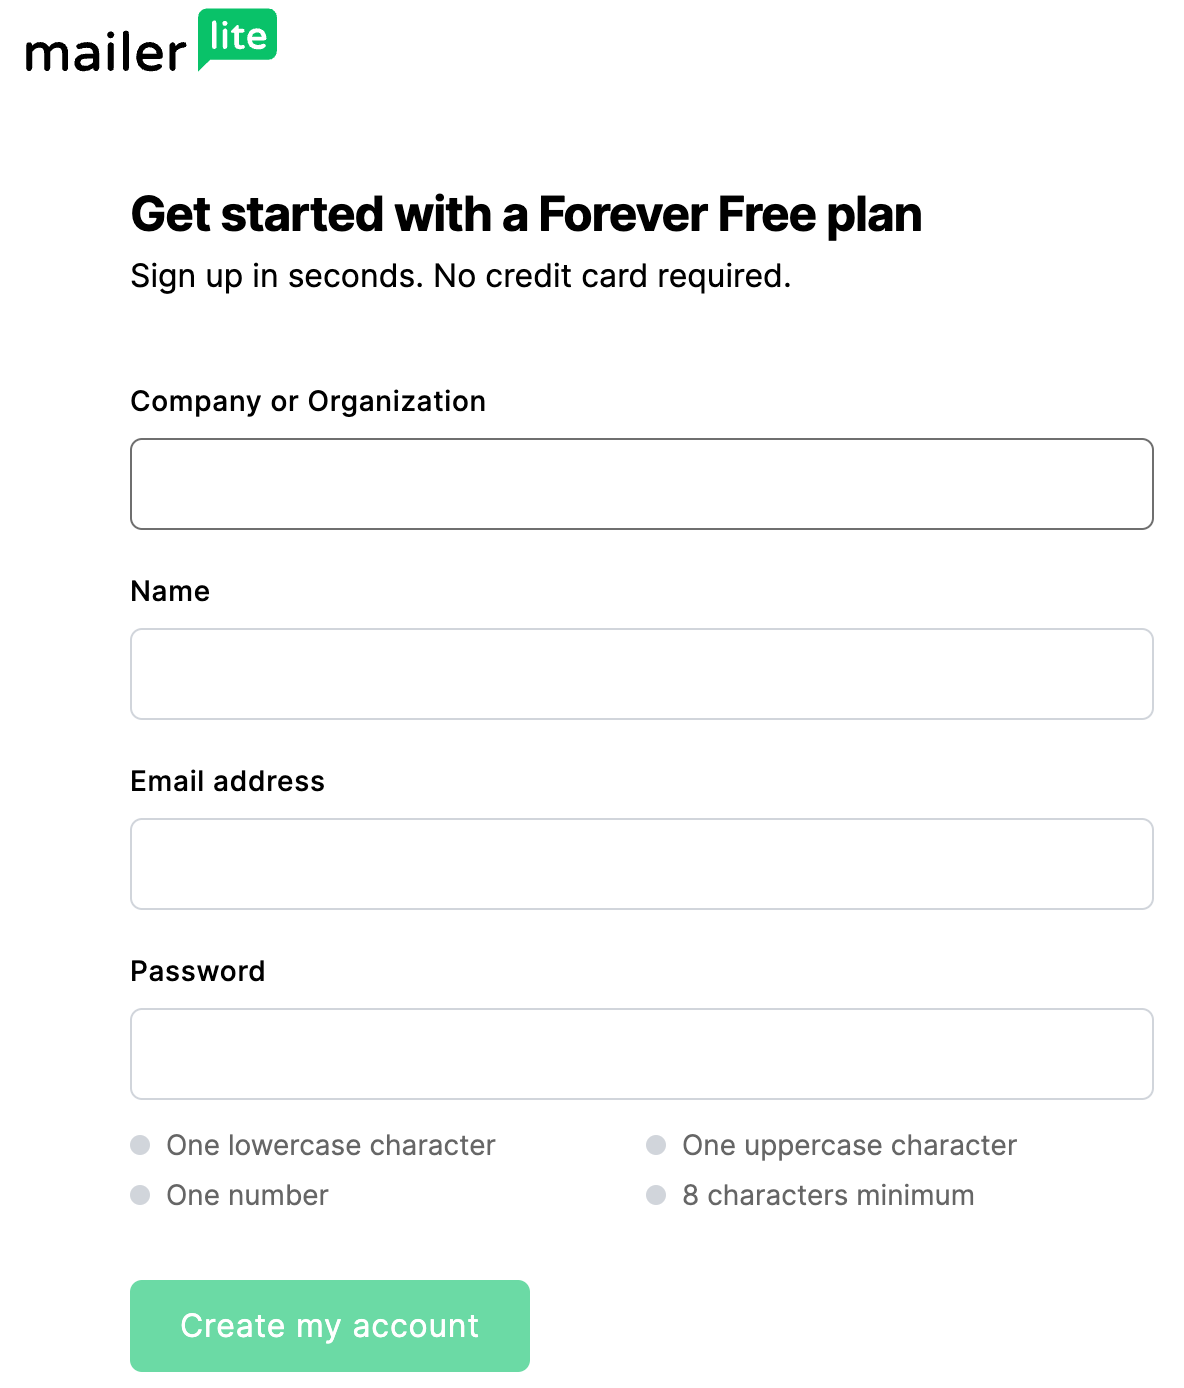Click the gray dot beside One lowercase character
The height and width of the screenshot is (1388, 1184).
point(140,1145)
